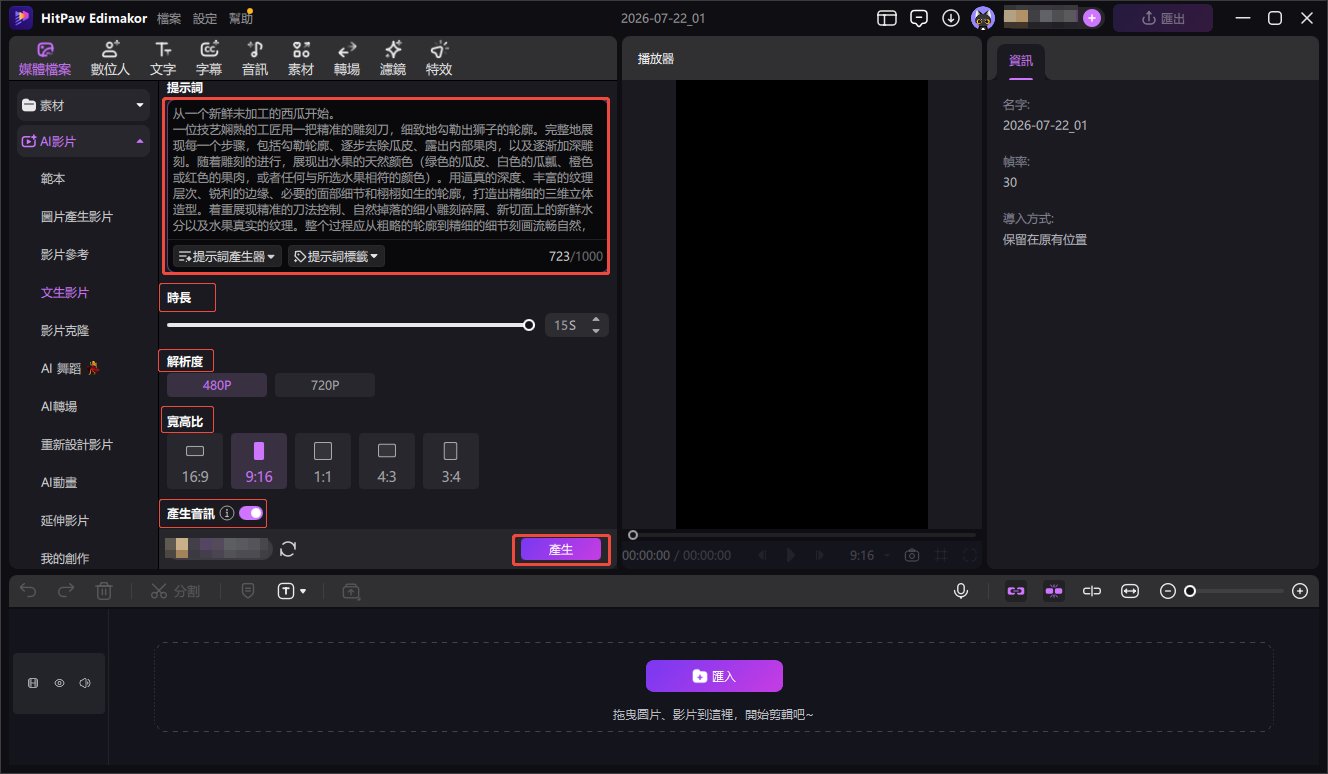Open 圖片產生影片 in the sidebar

77,217
